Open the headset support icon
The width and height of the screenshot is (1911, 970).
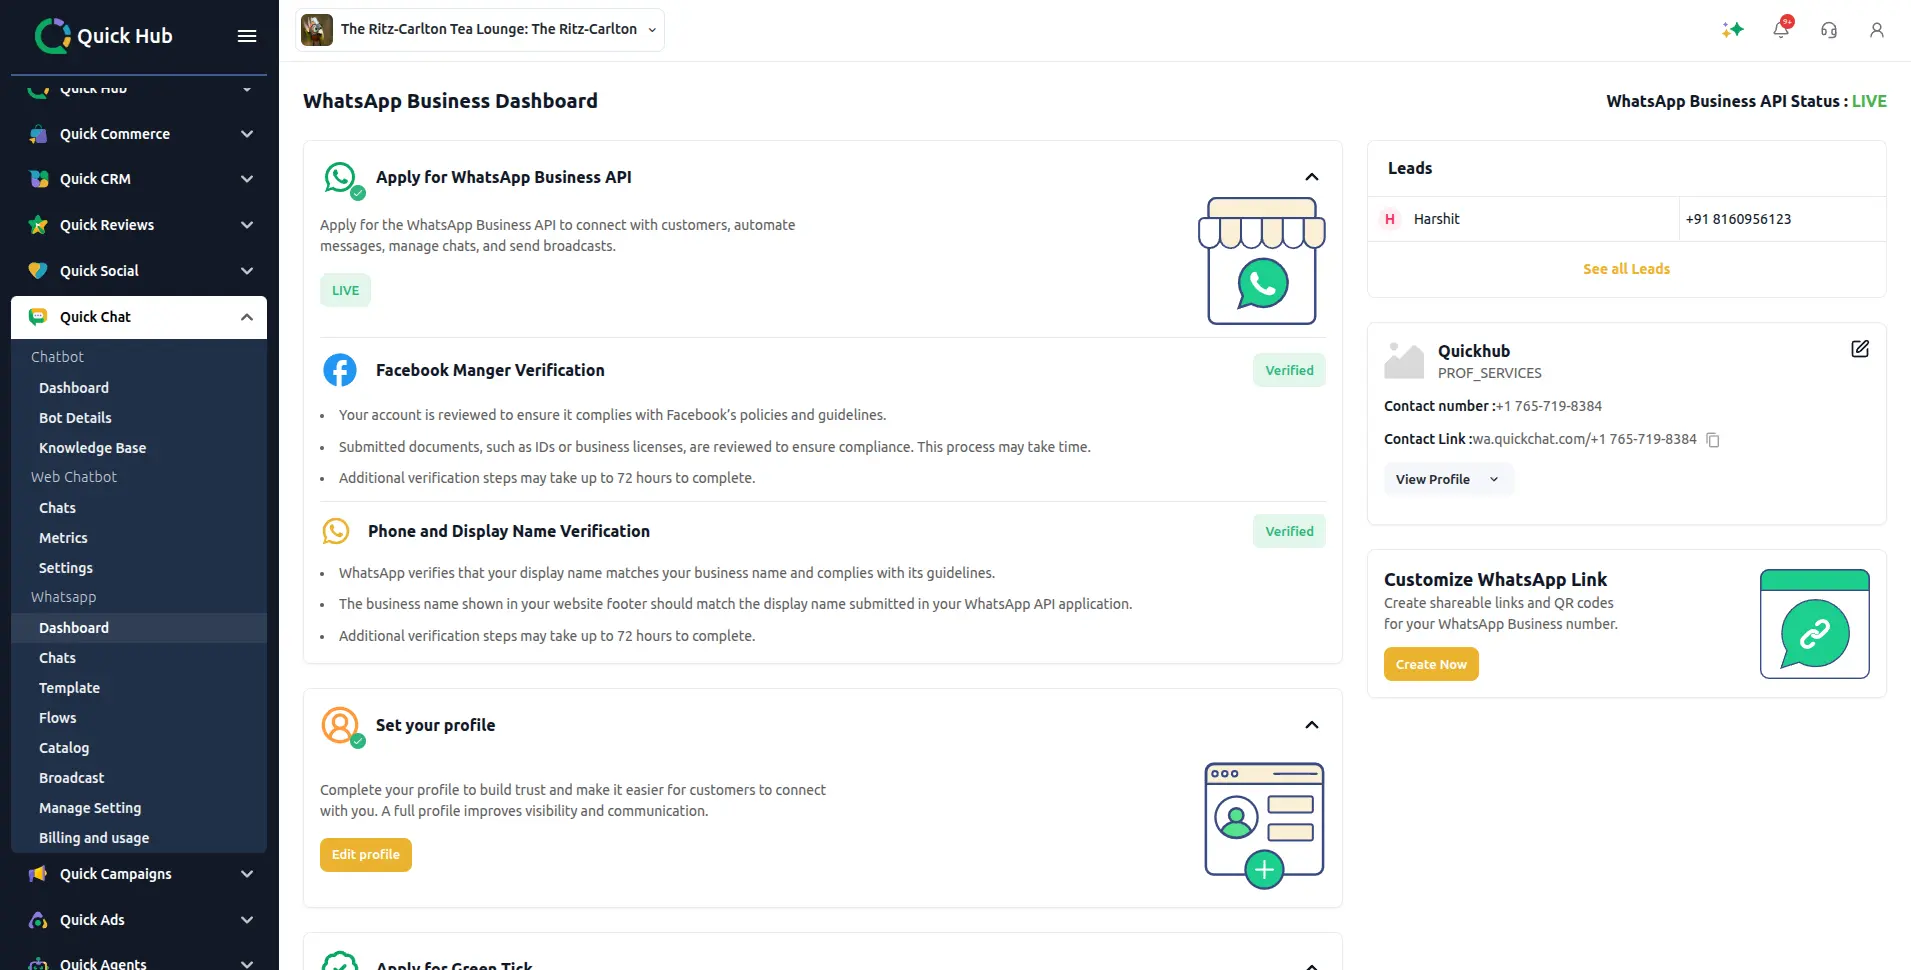(1829, 30)
